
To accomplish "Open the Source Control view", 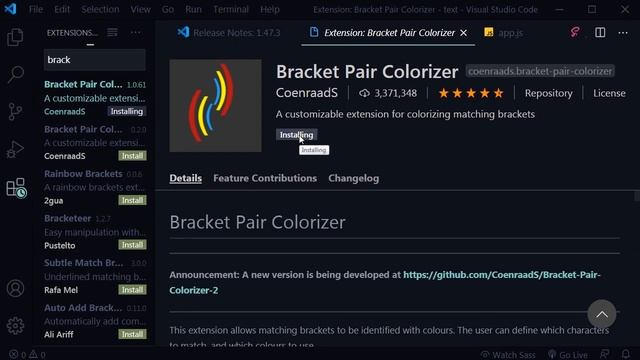I will click(15, 111).
